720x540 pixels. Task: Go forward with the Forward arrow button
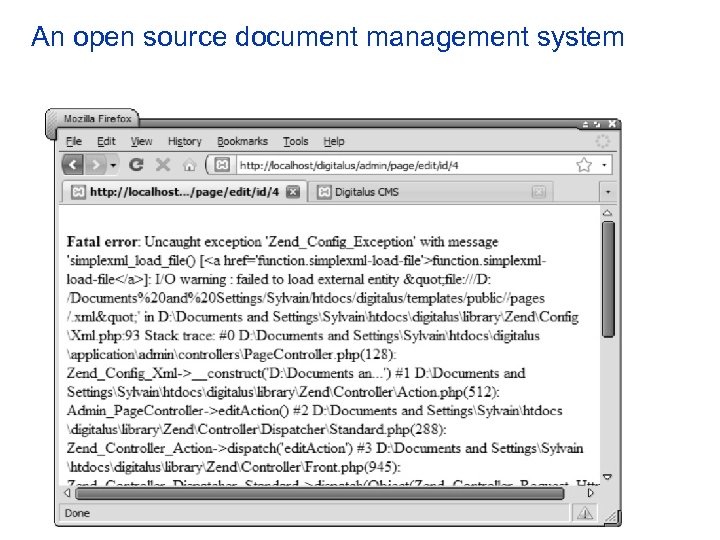[x=96, y=164]
